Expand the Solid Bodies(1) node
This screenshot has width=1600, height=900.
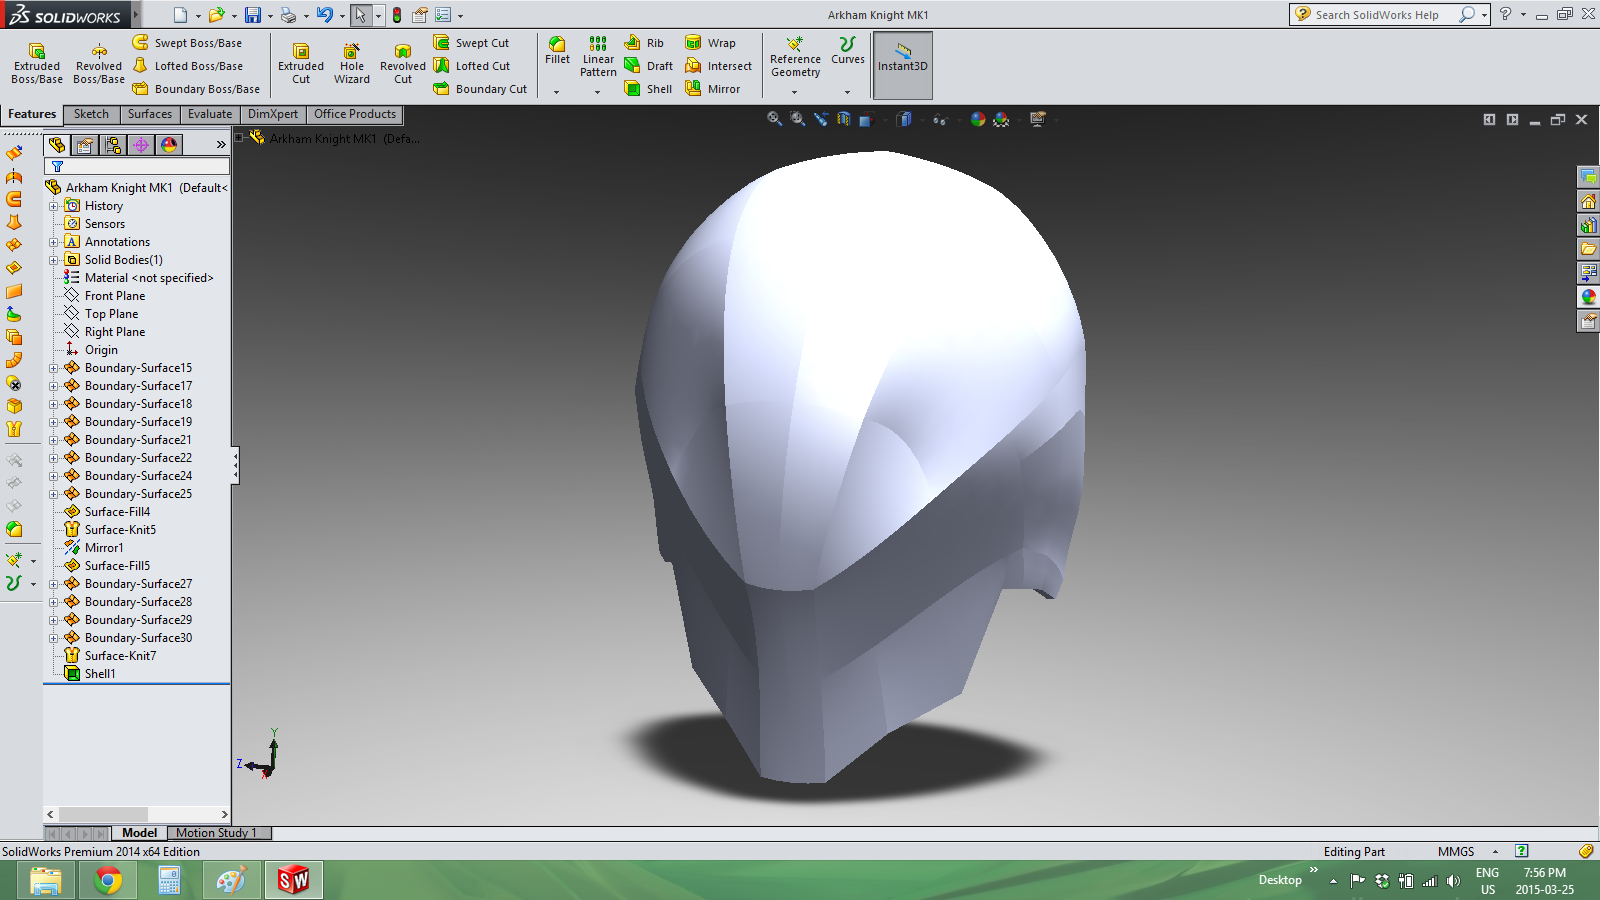[54, 260]
